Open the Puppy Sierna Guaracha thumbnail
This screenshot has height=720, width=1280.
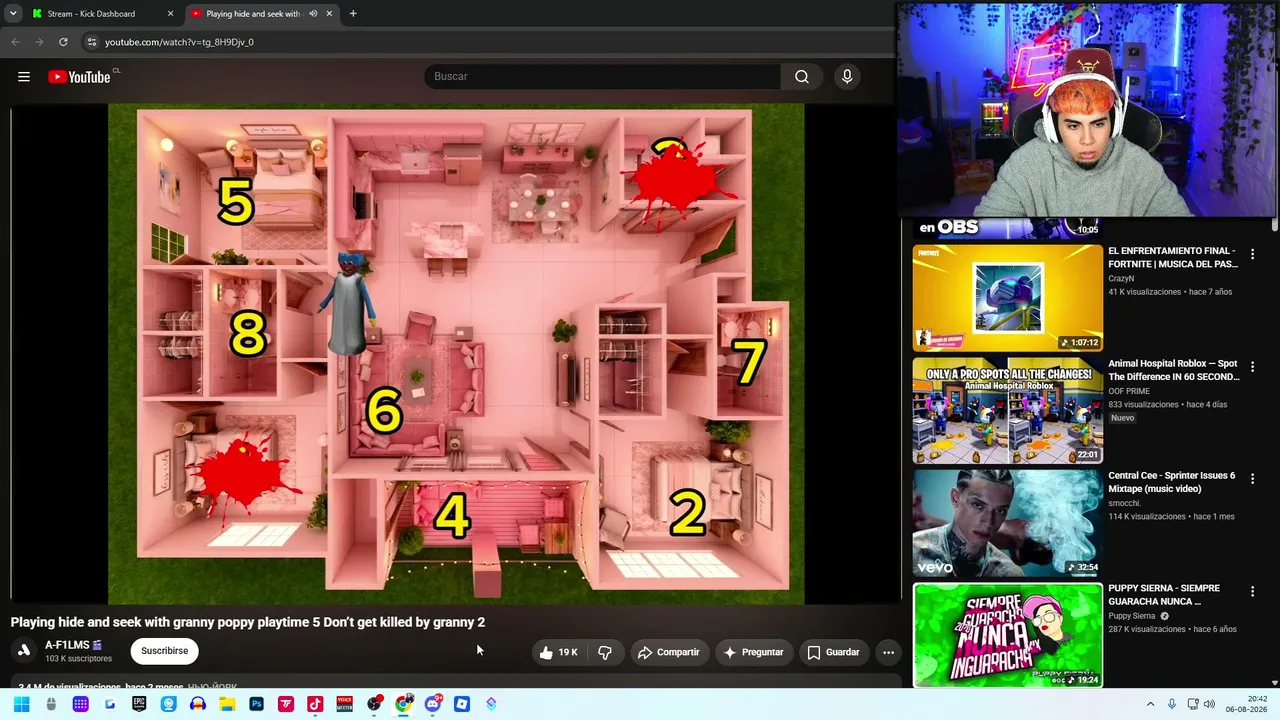click(x=1008, y=636)
